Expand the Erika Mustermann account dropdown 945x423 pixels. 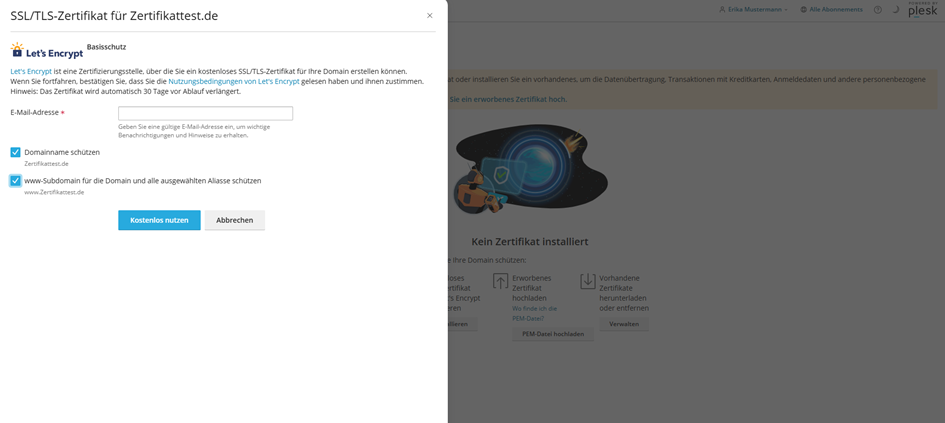tap(757, 10)
